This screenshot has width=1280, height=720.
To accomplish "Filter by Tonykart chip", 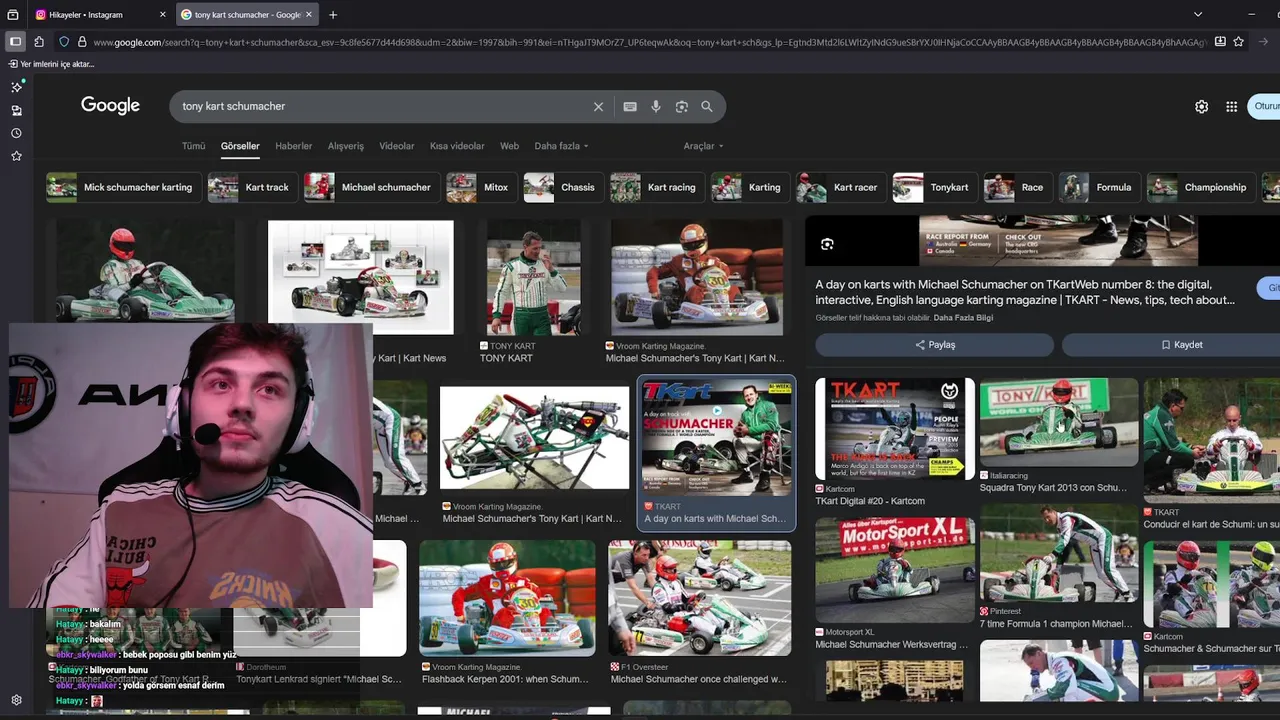I will pyautogui.click(x=935, y=187).
